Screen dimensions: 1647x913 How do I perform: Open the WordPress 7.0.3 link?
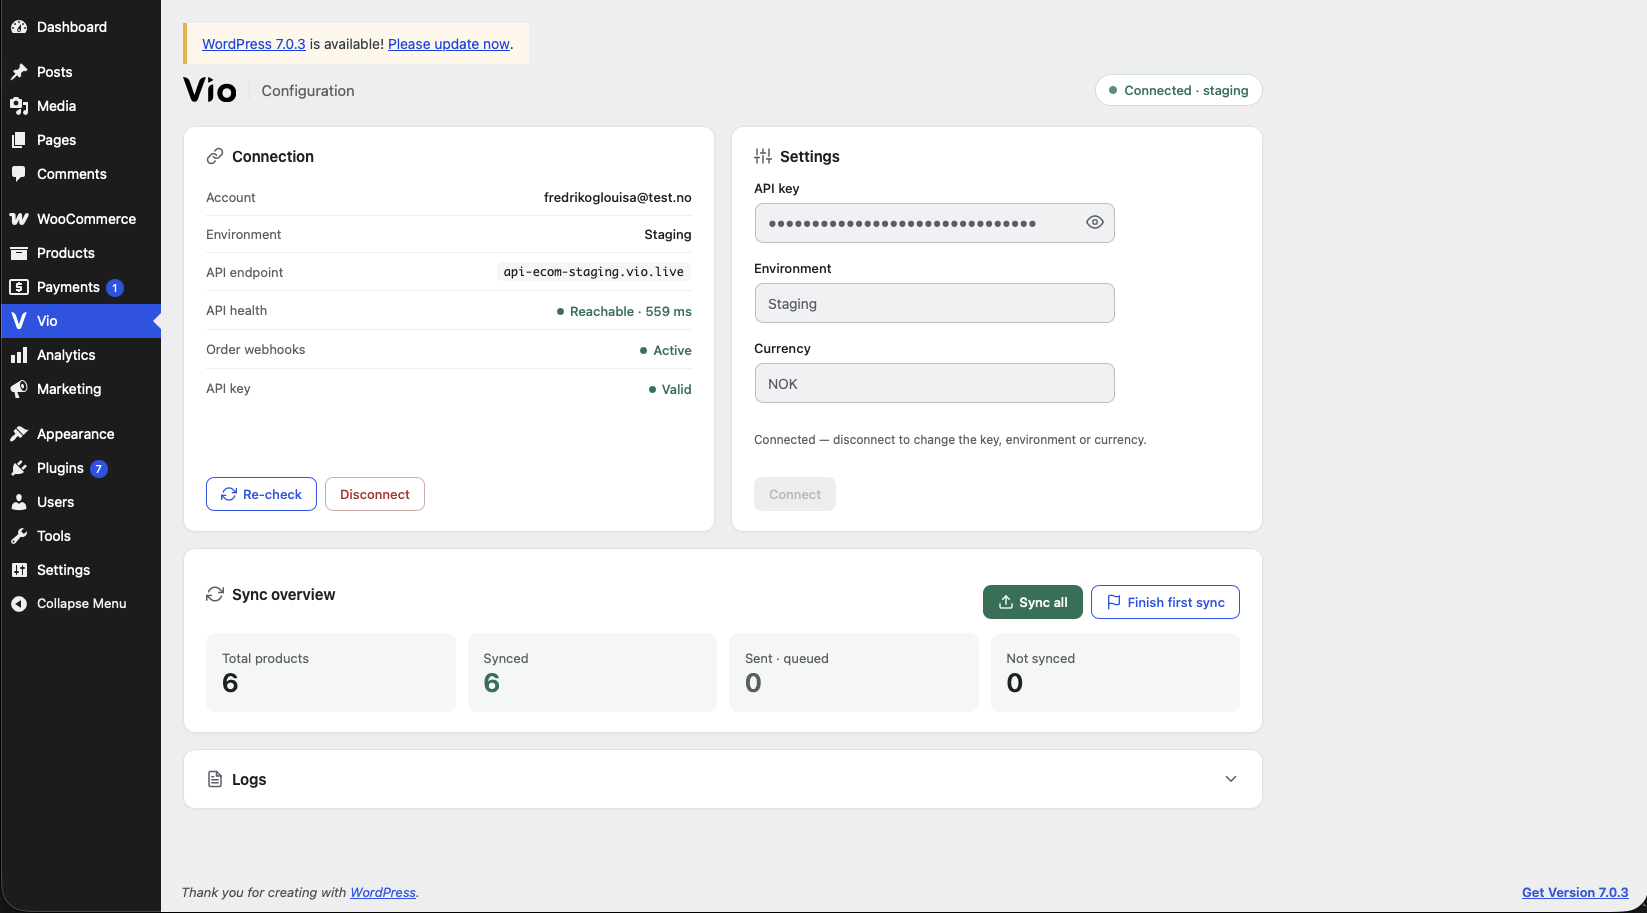(x=254, y=44)
